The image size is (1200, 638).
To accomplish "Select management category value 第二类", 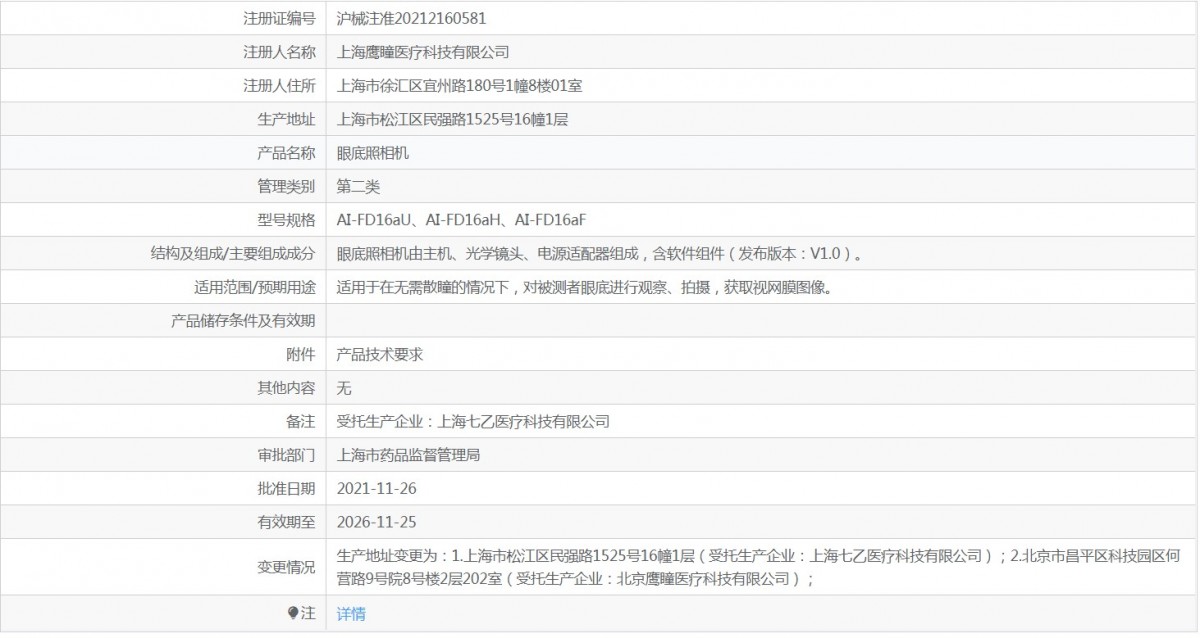I will pos(358,186).
